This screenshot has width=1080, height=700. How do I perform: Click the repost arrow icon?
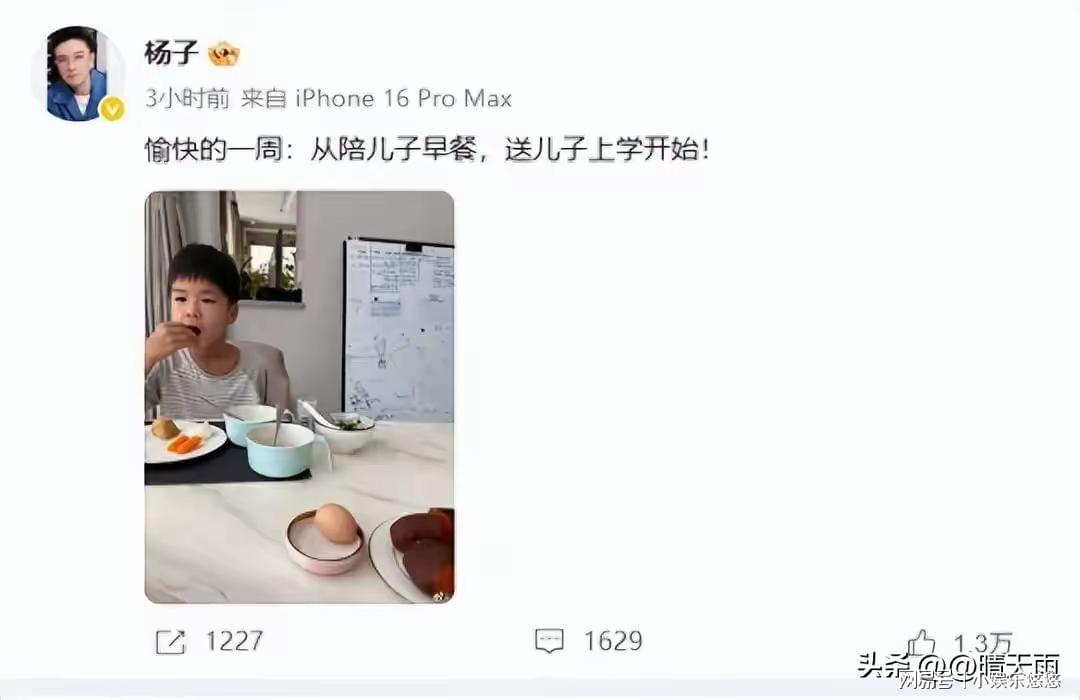tap(170, 641)
